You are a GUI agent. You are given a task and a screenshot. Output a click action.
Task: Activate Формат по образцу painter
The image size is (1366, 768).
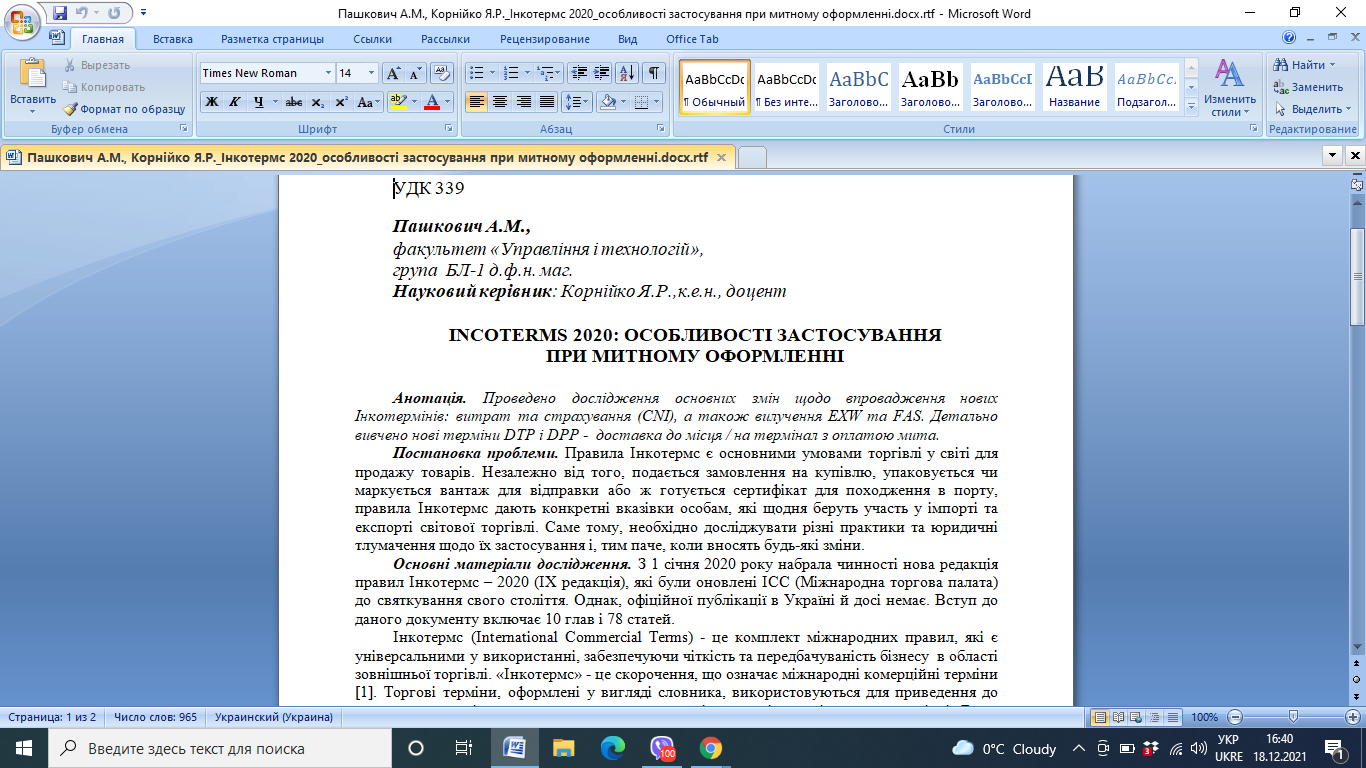(x=124, y=109)
